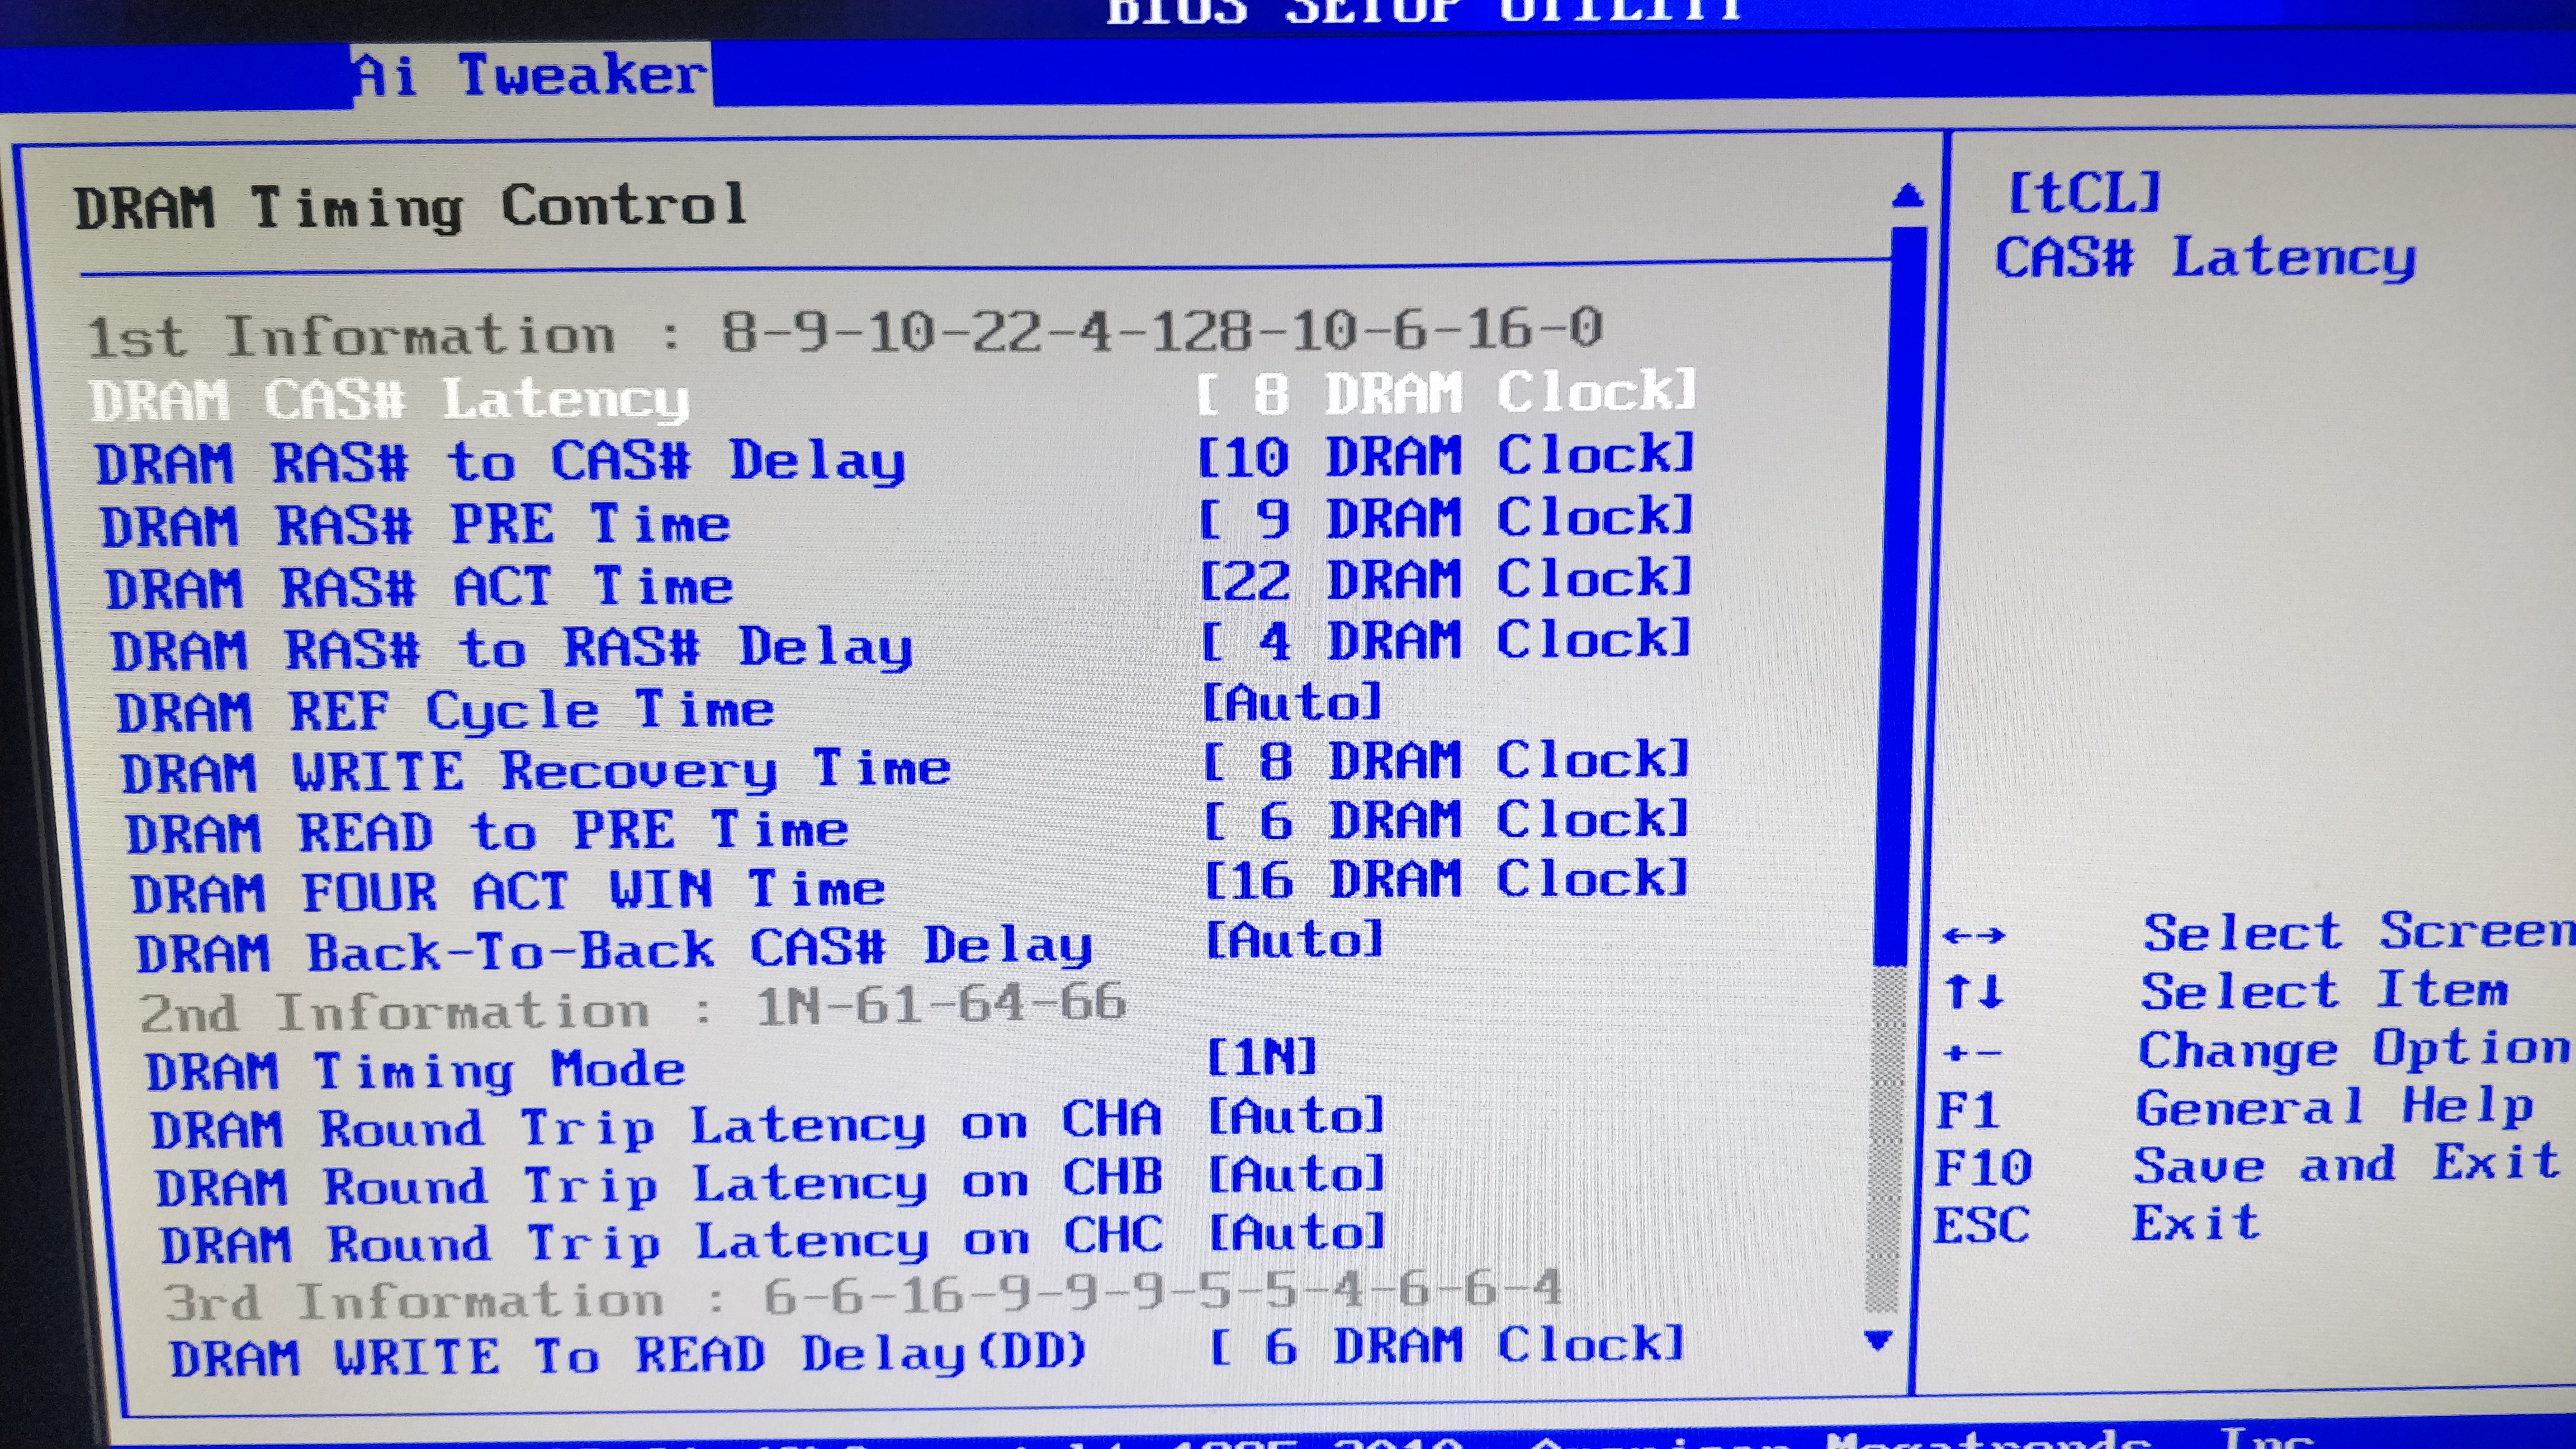
Task: Select the DRAM CAS# Latency row
Action: point(389,399)
